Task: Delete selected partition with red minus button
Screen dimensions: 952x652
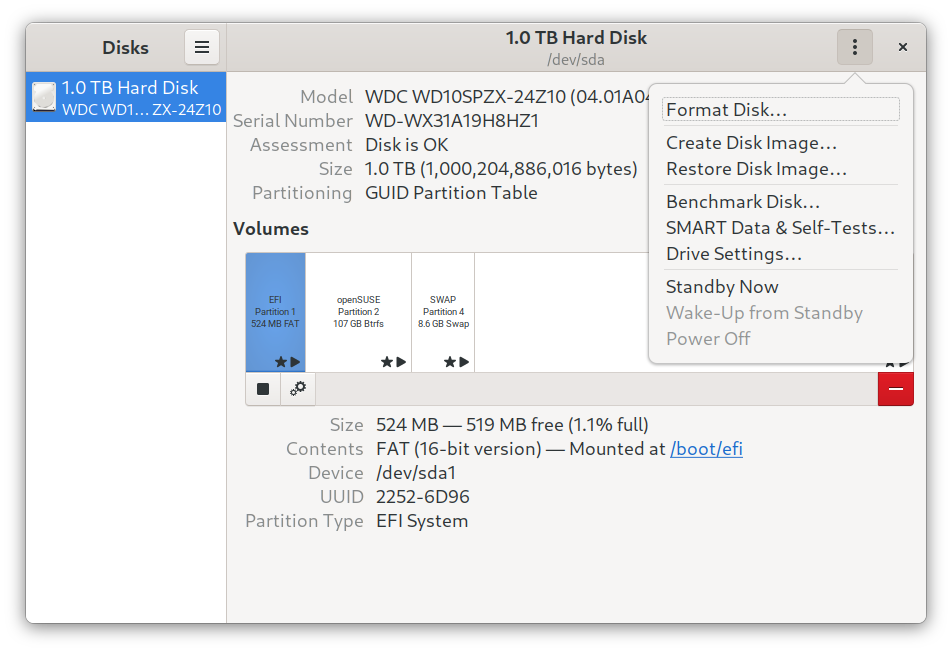Action: click(x=895, y=389)
